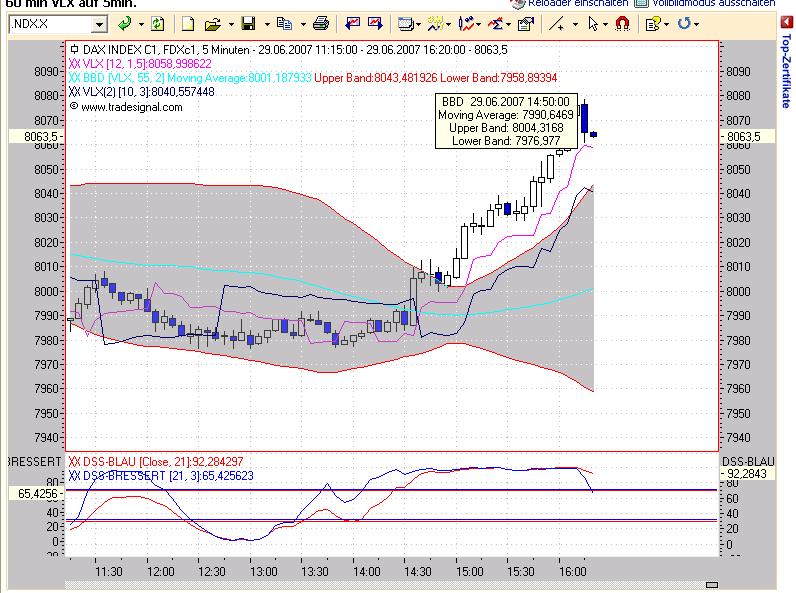Expand the pointer tool dropdown arrow
The width and height of the screenshot is (796, 593).
click(605, 24)
